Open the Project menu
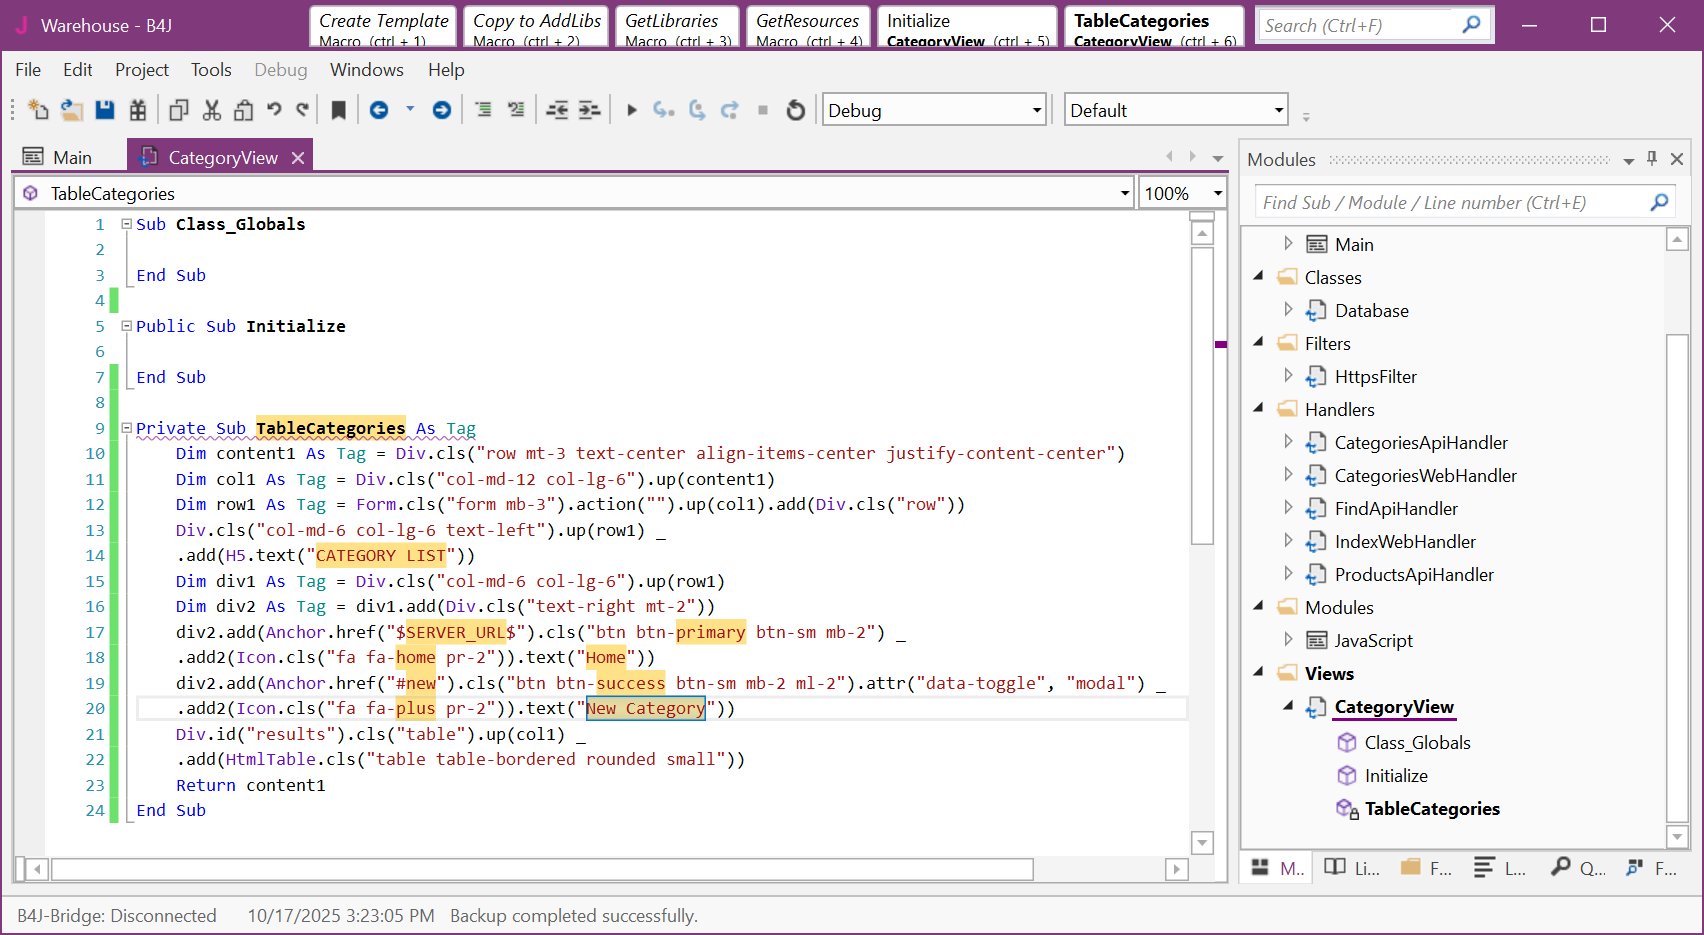 [x=141, y=70]
